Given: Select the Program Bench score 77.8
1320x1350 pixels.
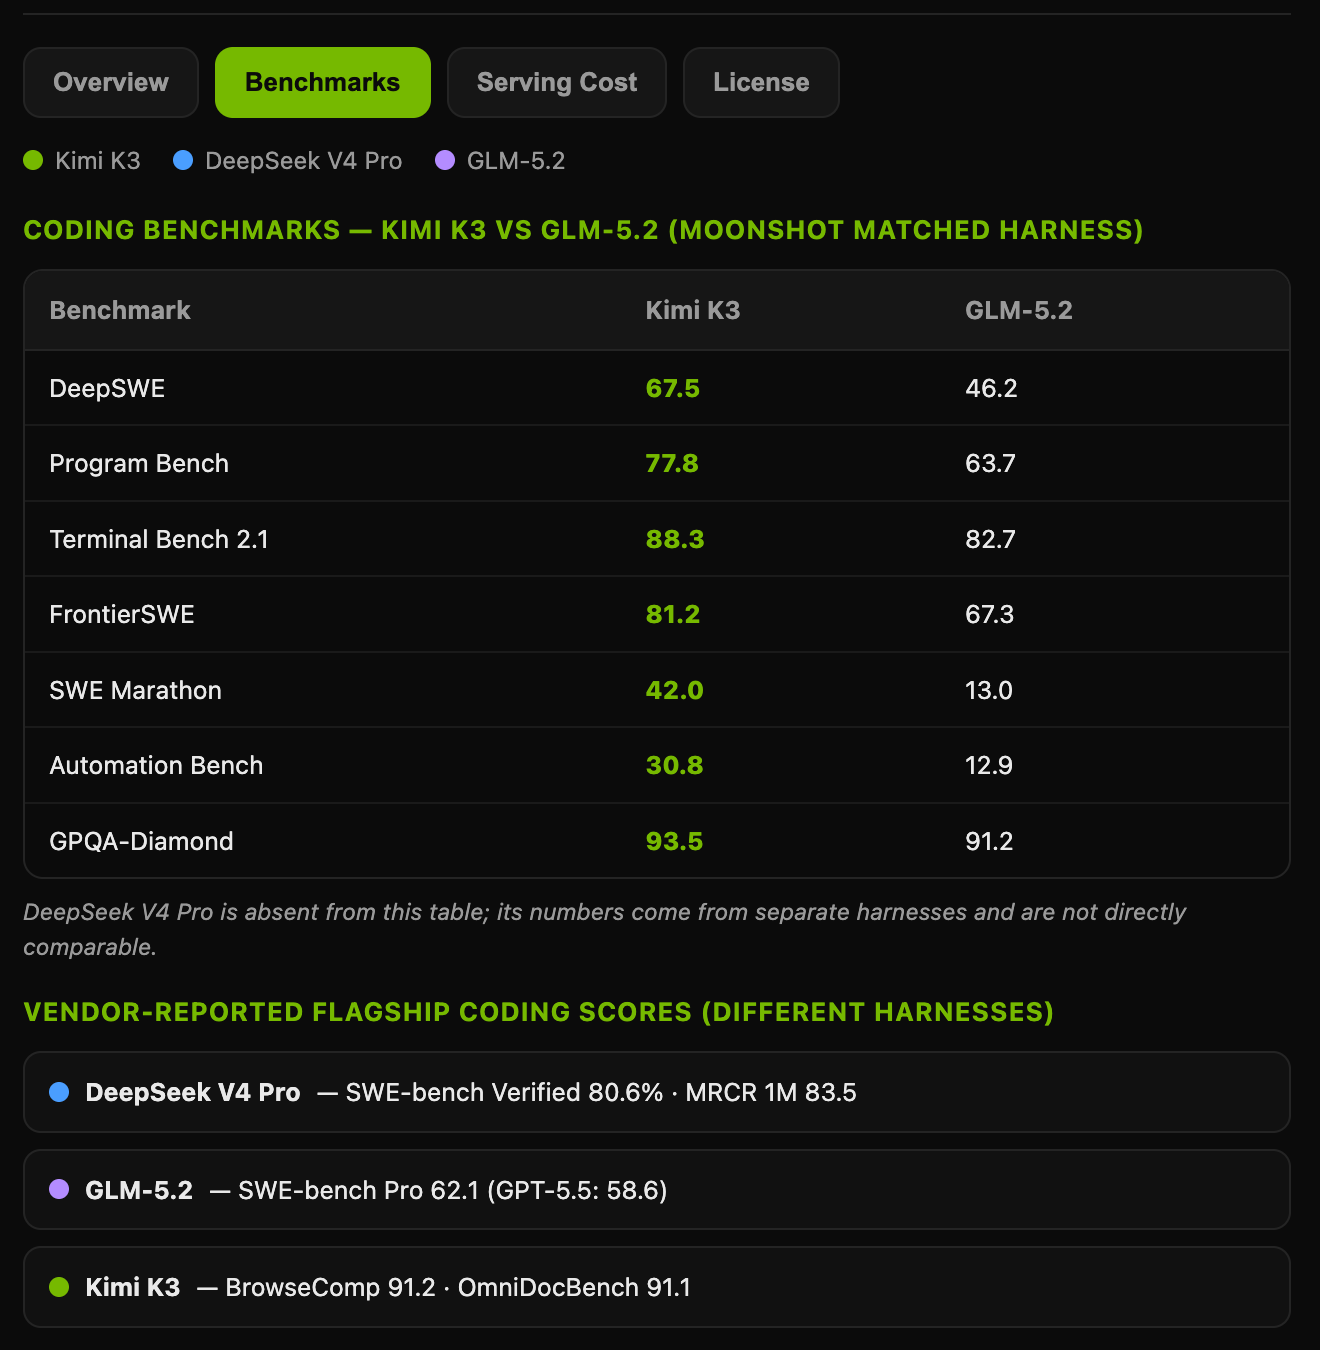Looking at the screenshot, I should point(672,463).
